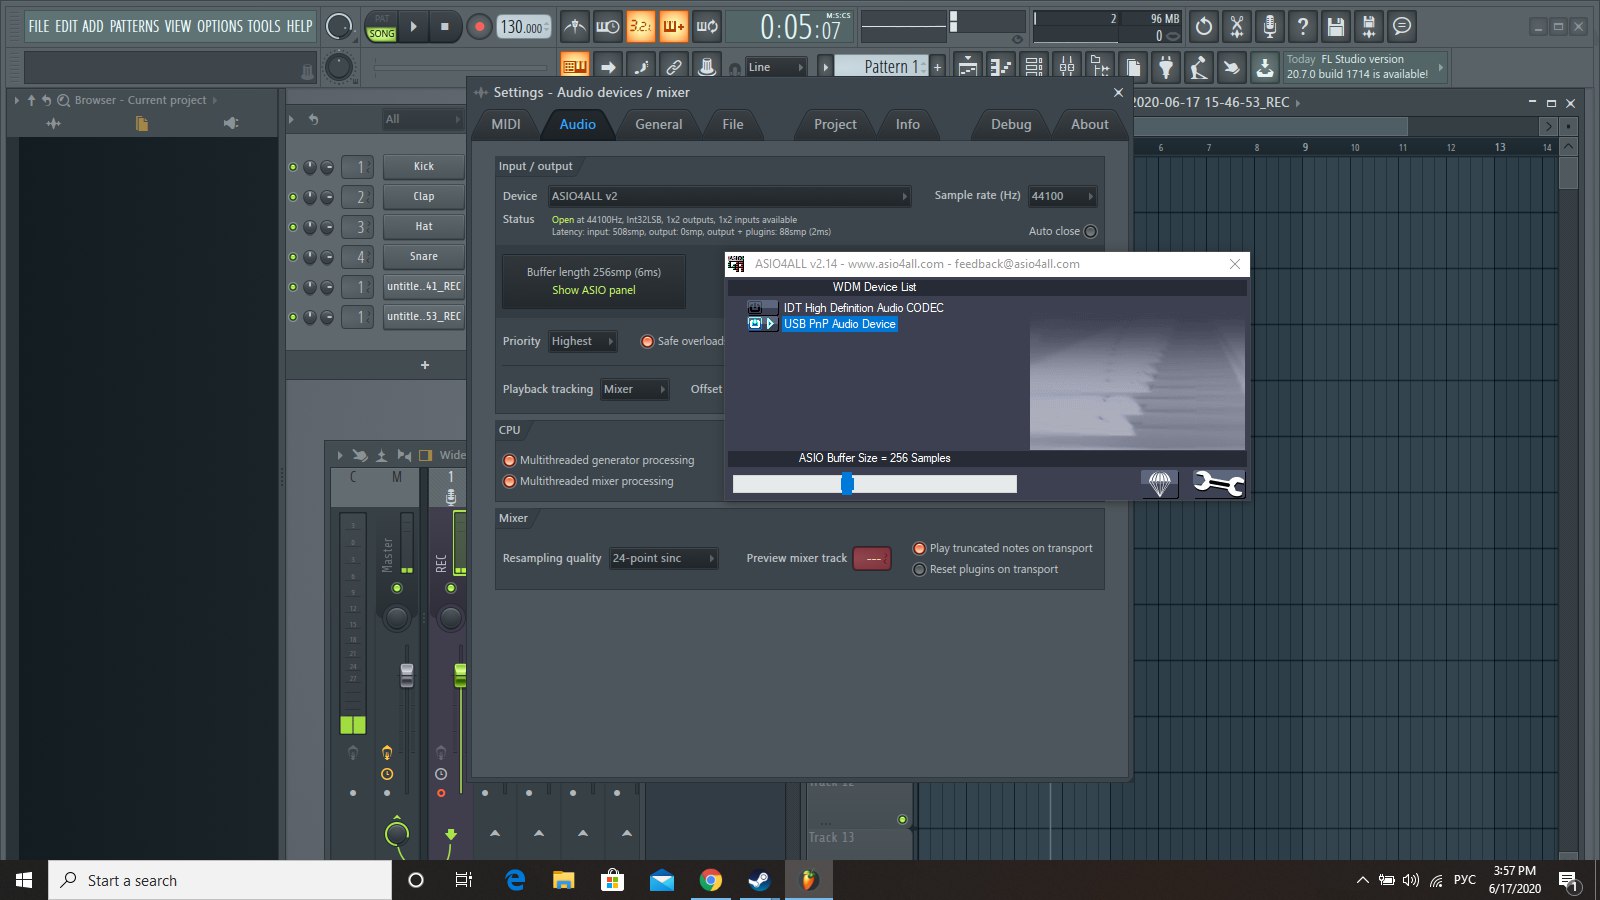Open the plugin picker plug icon
Viewport: 1600px width, 900px height.
(1166, 67)
